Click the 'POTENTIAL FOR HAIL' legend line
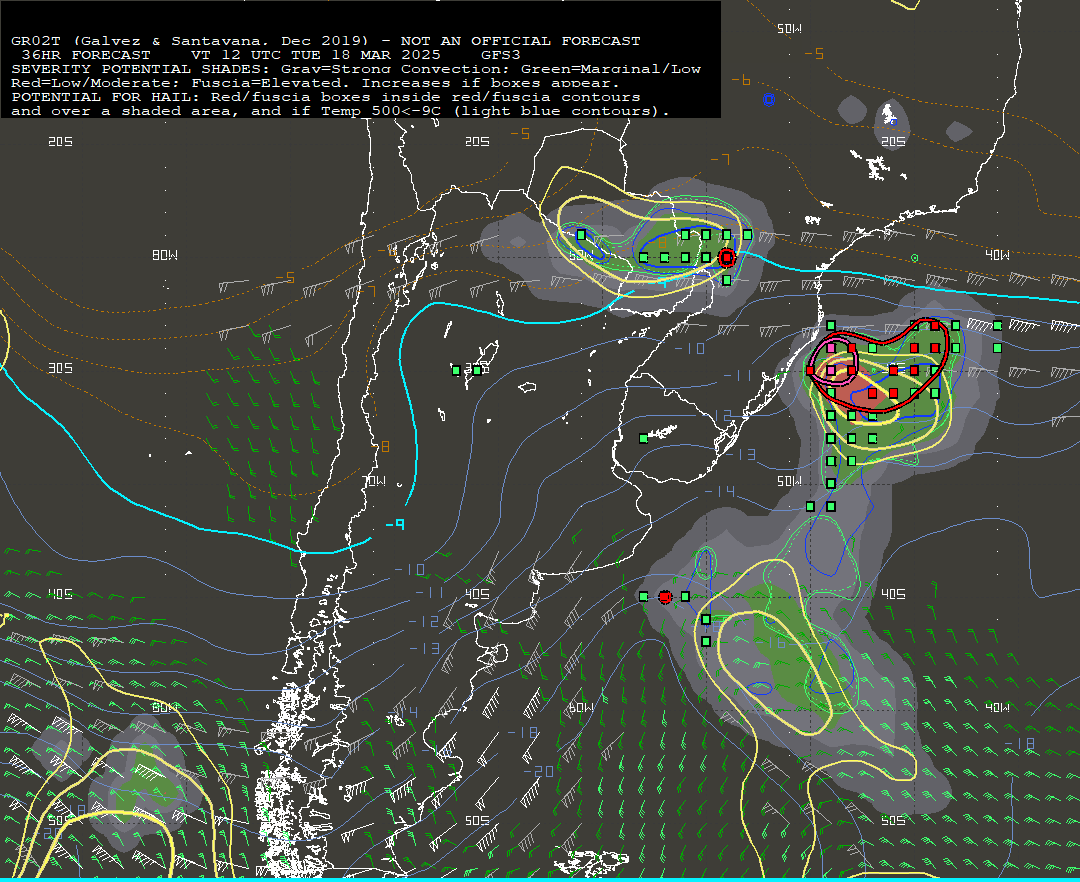1080x882 pixels. coord(326,96)
